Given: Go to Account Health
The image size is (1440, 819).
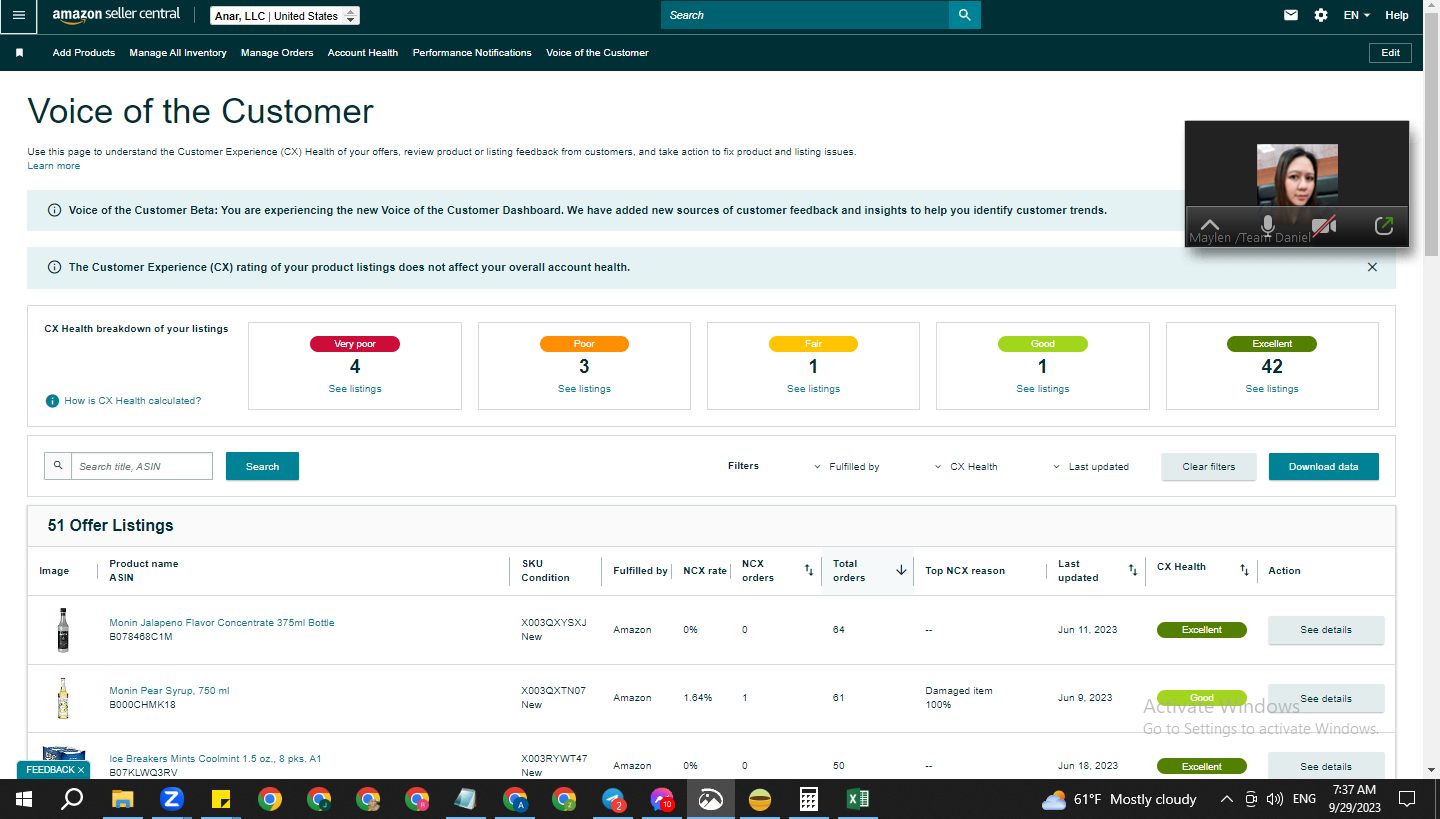Looking at the screenshot, I should [363, 53].
